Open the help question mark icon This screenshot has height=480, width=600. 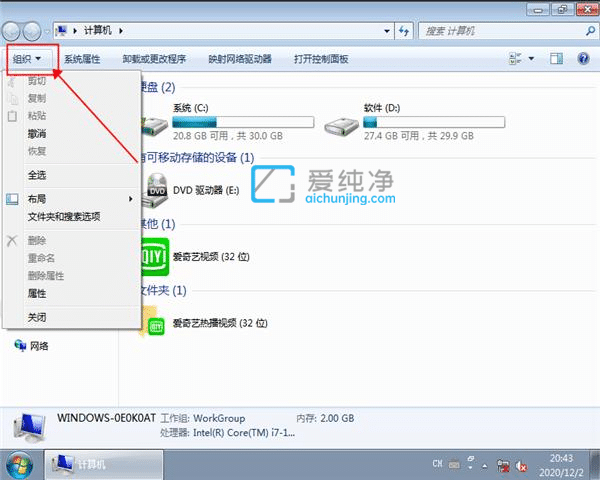[x=583, y=59]
